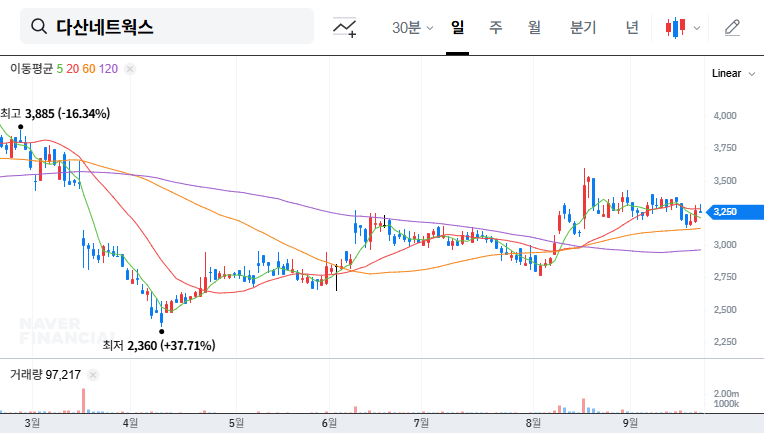Open the add indicator chart icon
Screen dimensions: 764x433
click(x=344, y=27)
